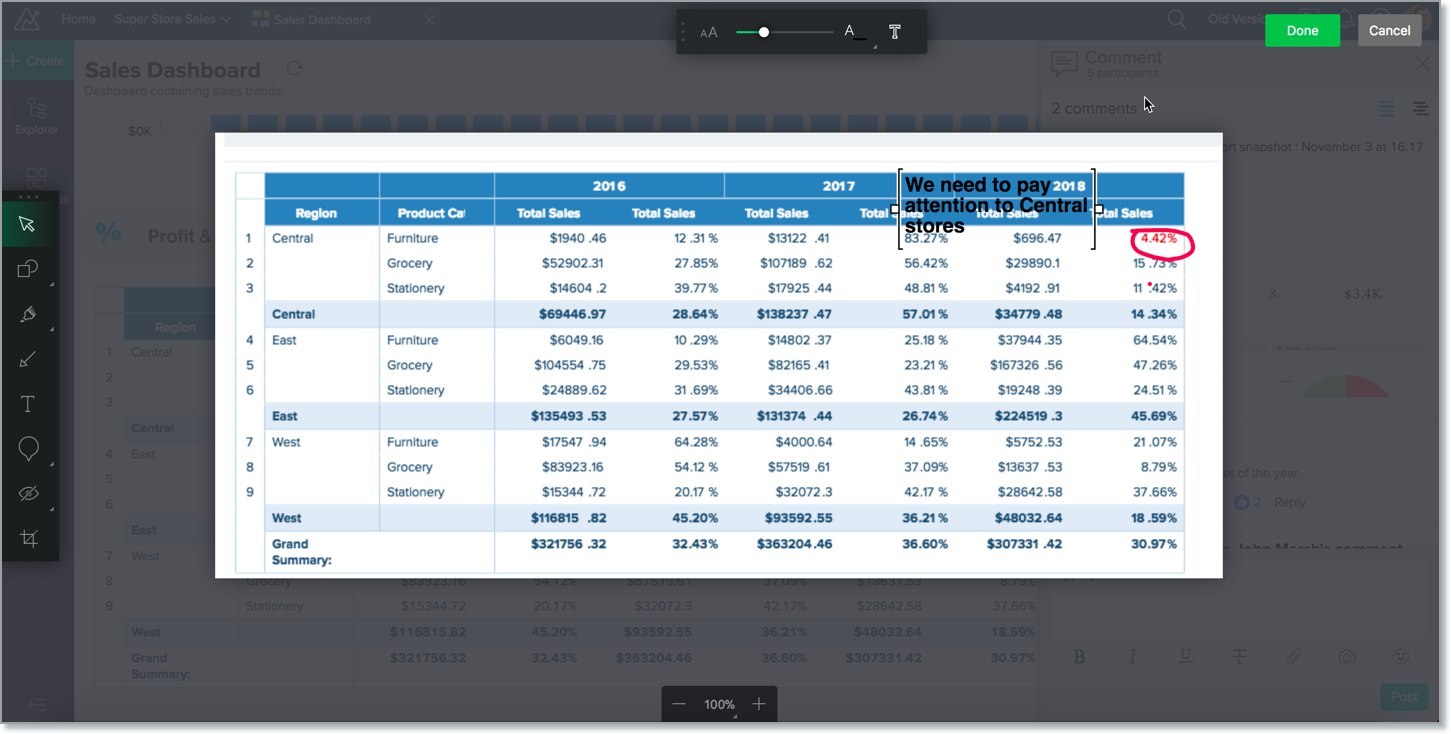Grab the text toolbar drag handle
Image resolution: width=1451 pixels, height=734 pixels.
pyautogui.click(x=684, y=32)
